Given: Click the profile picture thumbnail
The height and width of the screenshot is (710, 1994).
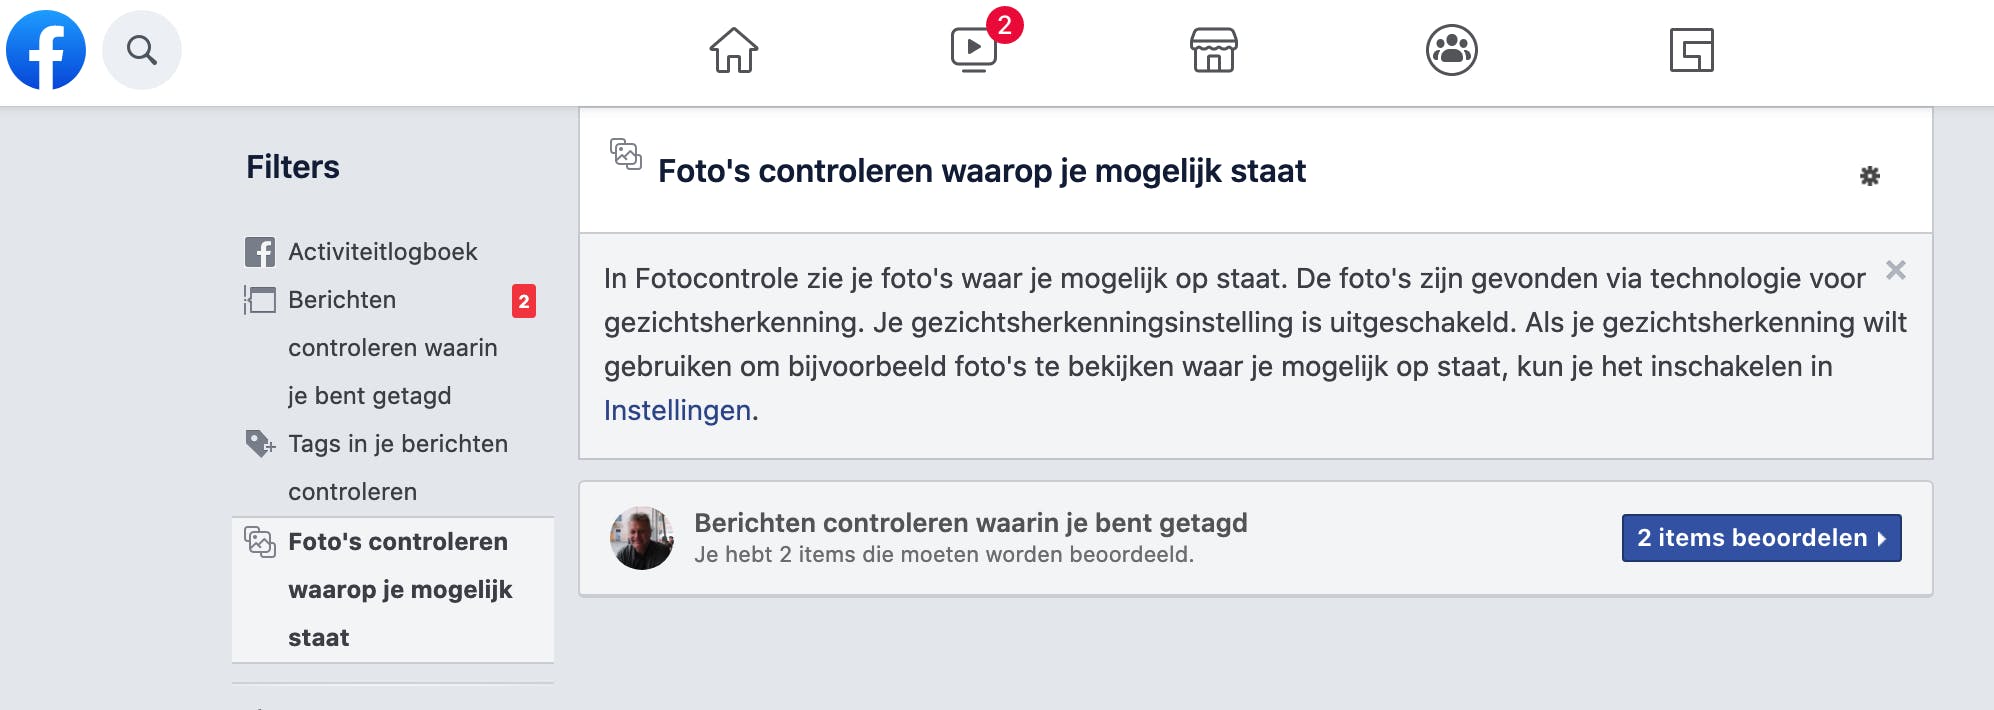Looking at the screenshot, I should click(x=642, y=538).
